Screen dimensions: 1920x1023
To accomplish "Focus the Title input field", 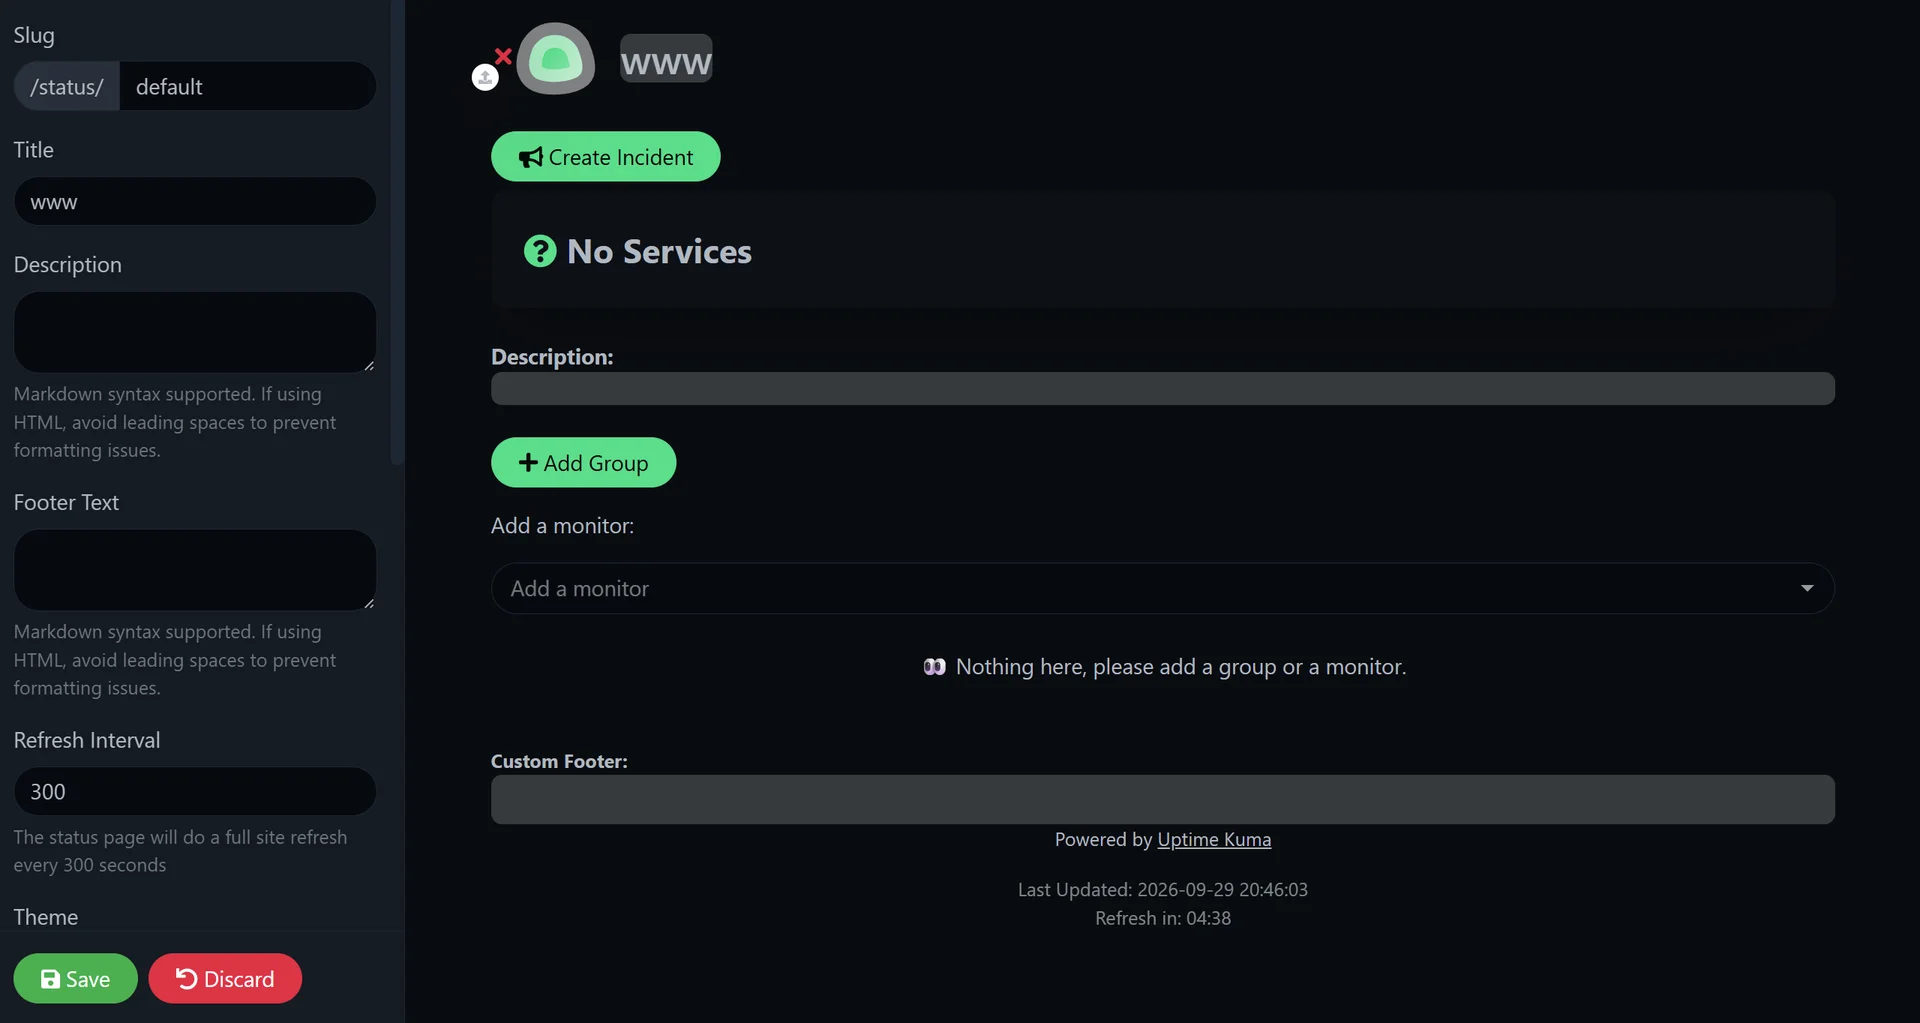I will pyautogui.click(x=195, y=202).
